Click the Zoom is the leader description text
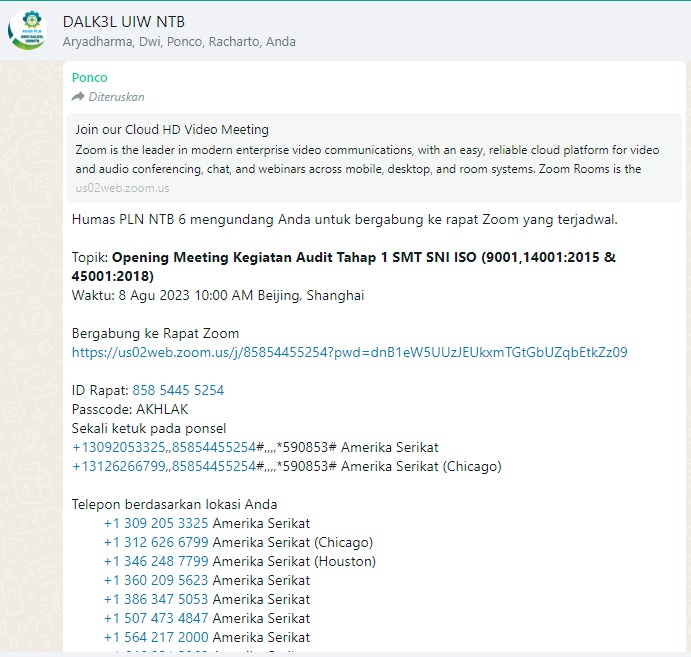Image resolution: width=691 pixels, height=657 pixels. pyautogui.click(x=367, y=160)
